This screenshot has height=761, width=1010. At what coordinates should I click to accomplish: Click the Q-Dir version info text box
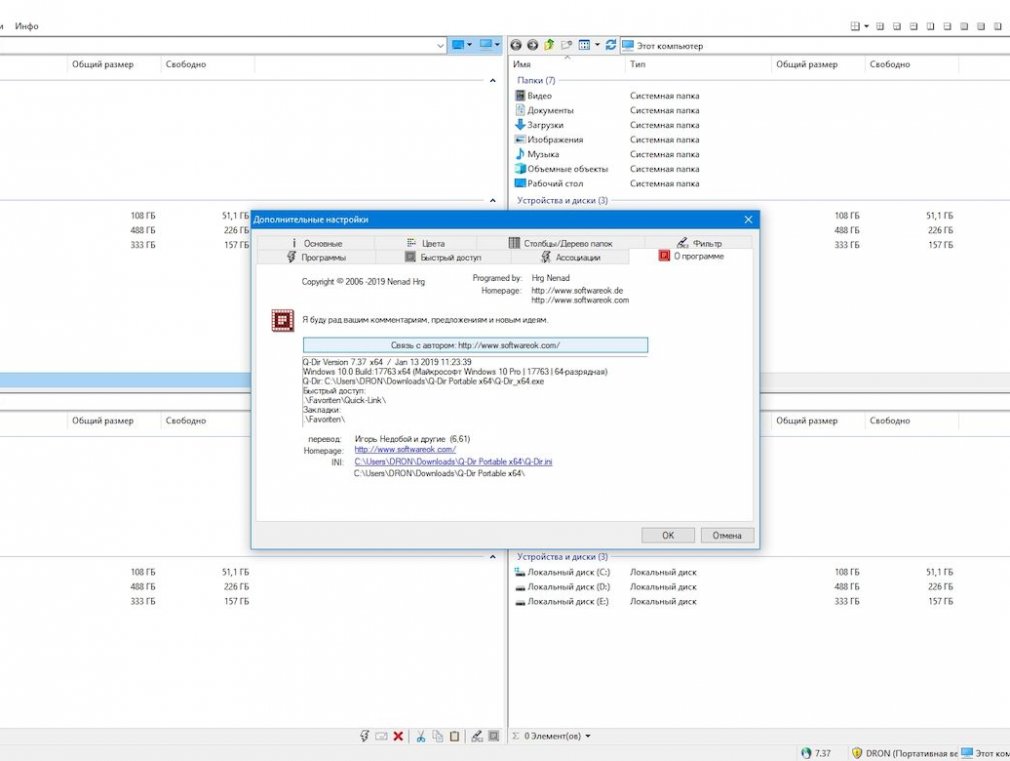point(475,391)
